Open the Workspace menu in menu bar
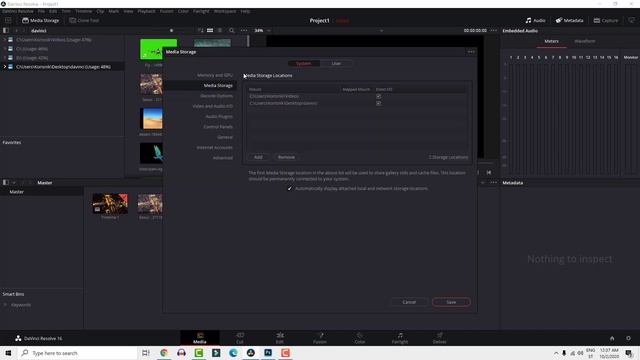The height and width of the screenshot is (360, 640). [x=224, y=11]
